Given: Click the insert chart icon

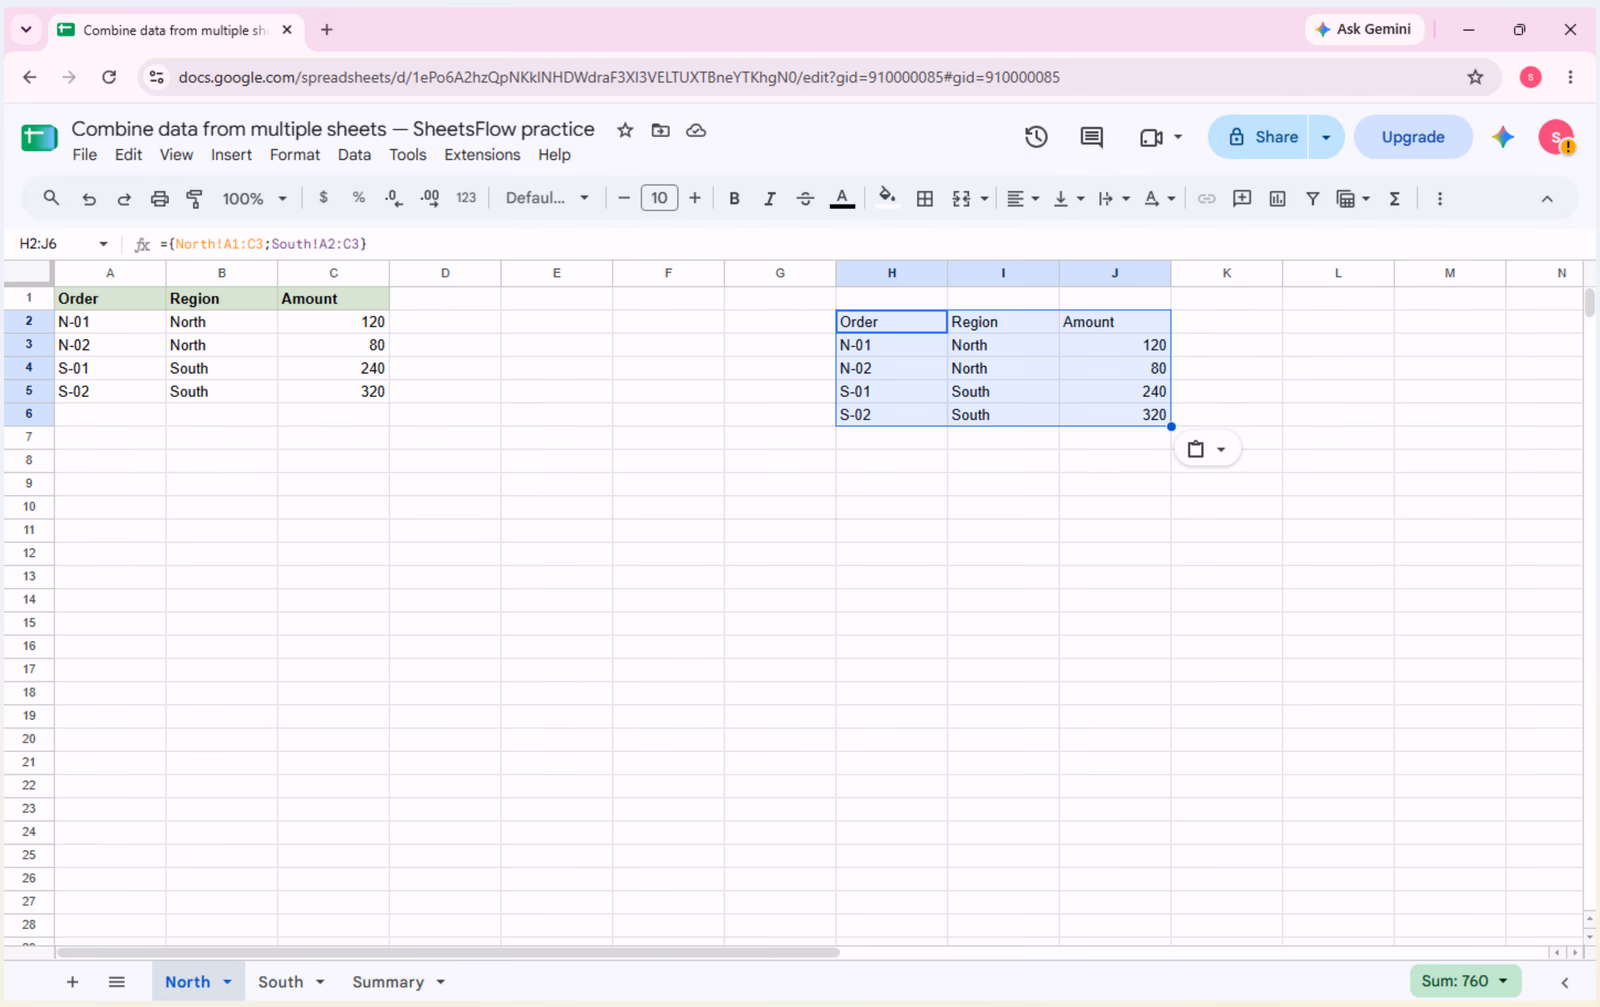Looking at the screenshot, I should click(x=1278, y=199).
